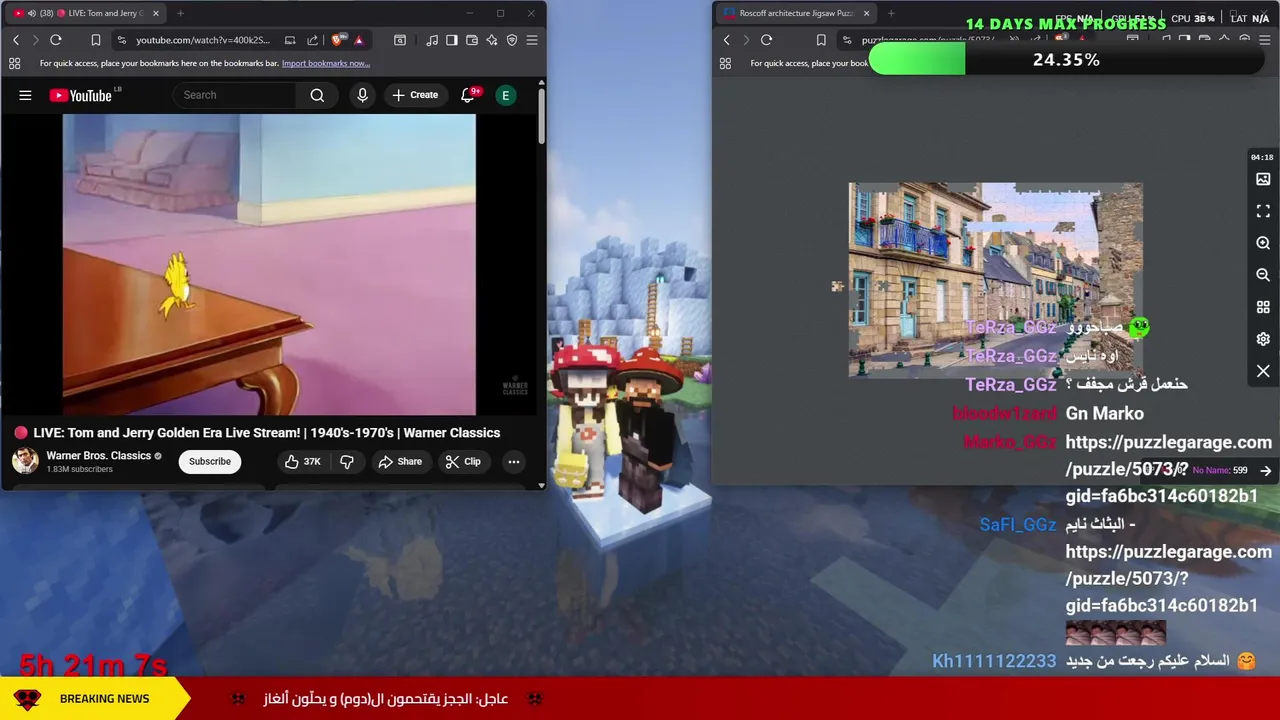The image size is (1280, 720).
Task: Like the video with 37K likes
Action: click(302, 461)
